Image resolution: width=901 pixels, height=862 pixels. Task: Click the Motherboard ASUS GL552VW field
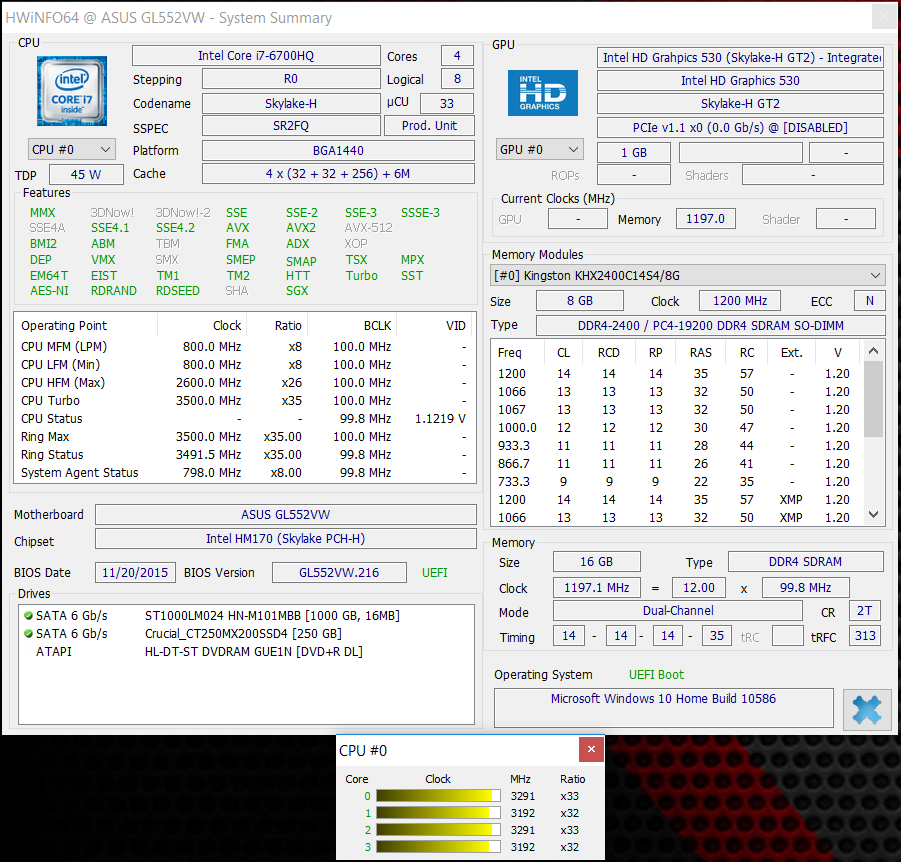(x=286, y=514)
